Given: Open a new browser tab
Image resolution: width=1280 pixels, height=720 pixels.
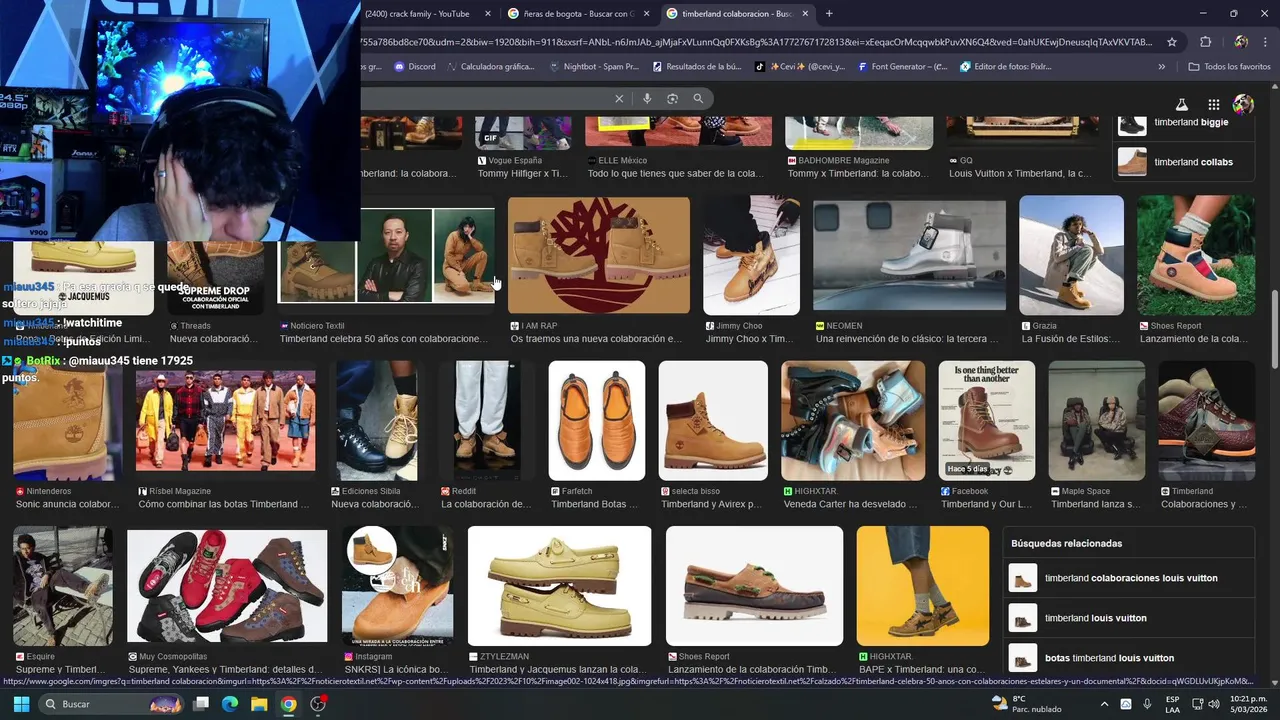Looking at the screenshot, I should coord(828,14).
